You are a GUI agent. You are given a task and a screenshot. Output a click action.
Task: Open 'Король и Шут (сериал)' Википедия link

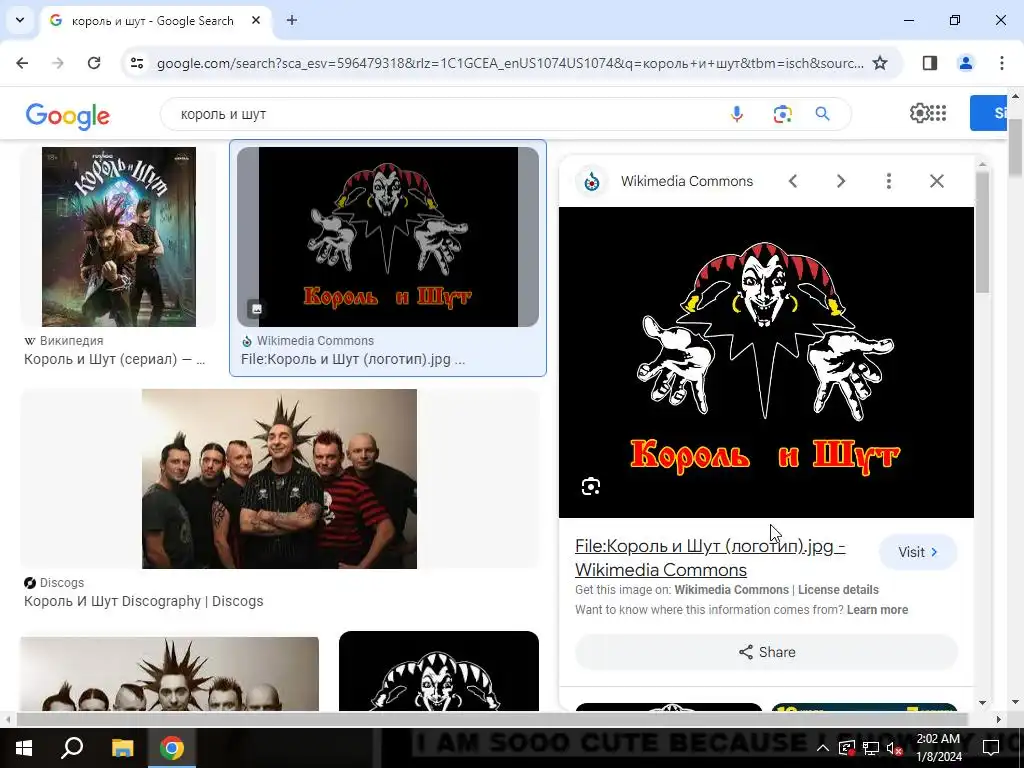[114, 359]
